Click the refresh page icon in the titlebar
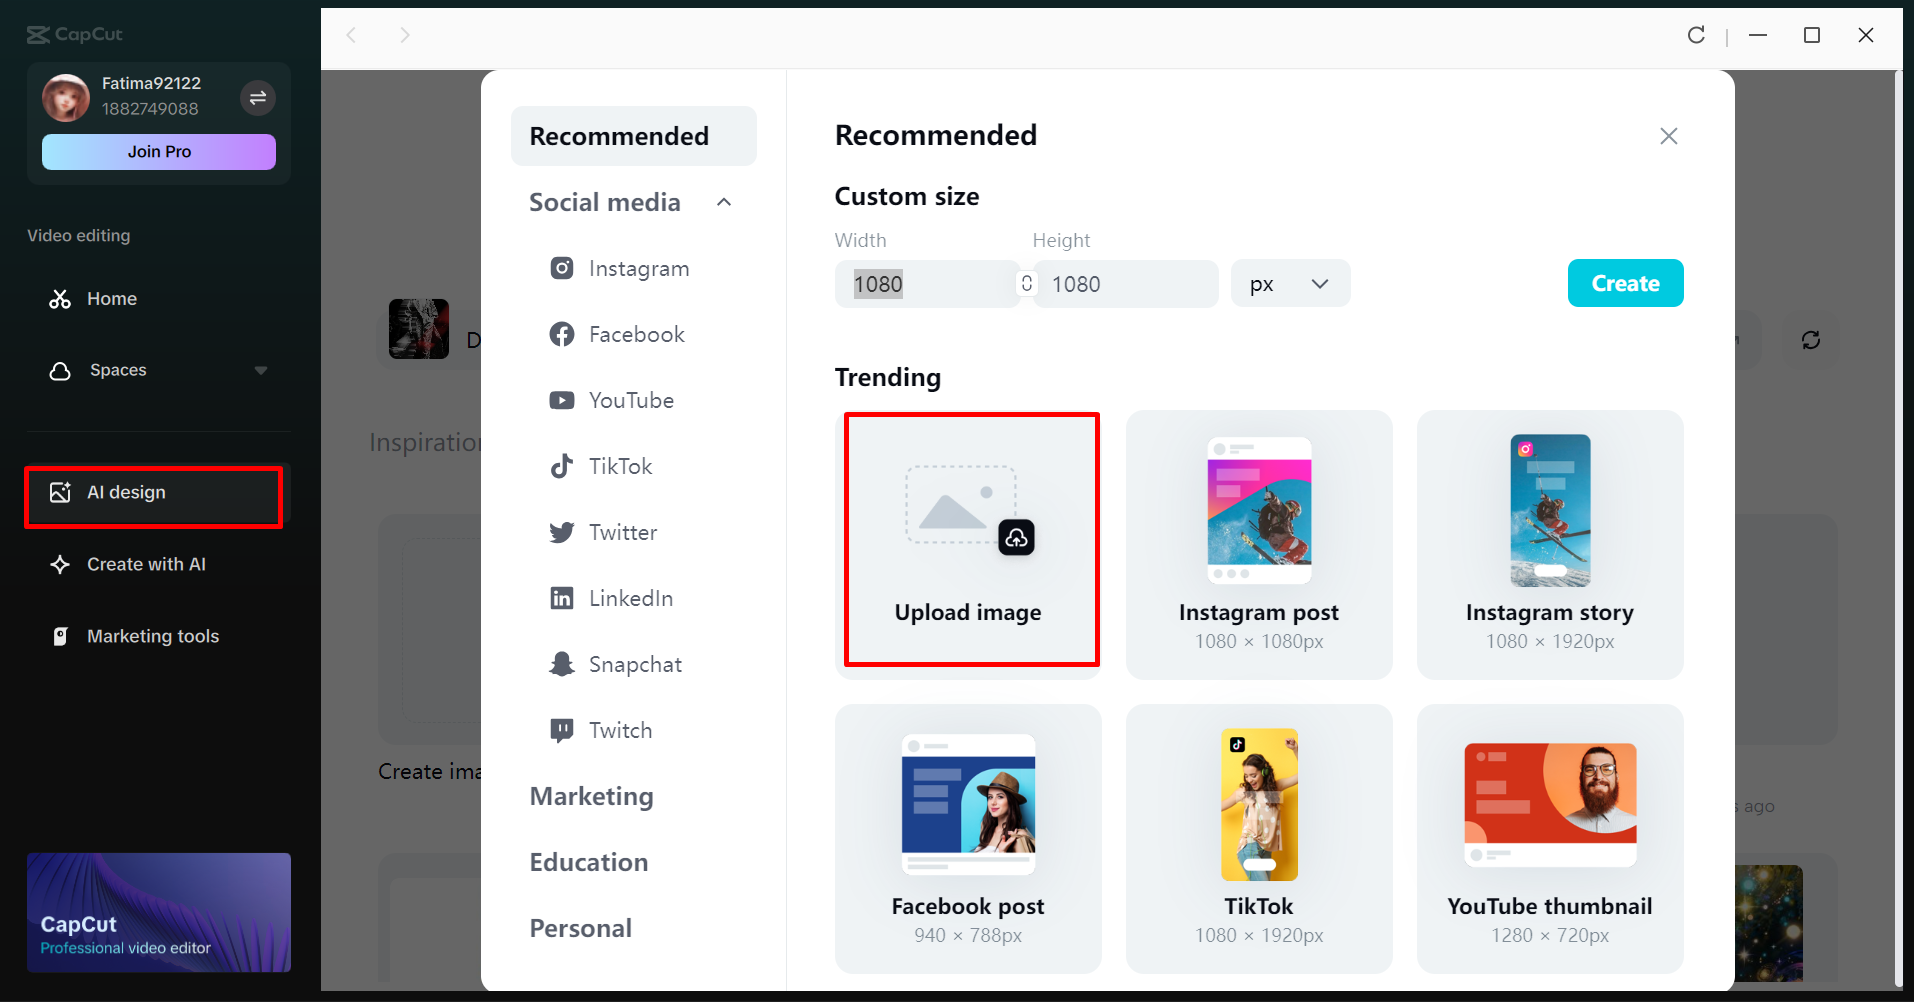 pos(1696,35)
